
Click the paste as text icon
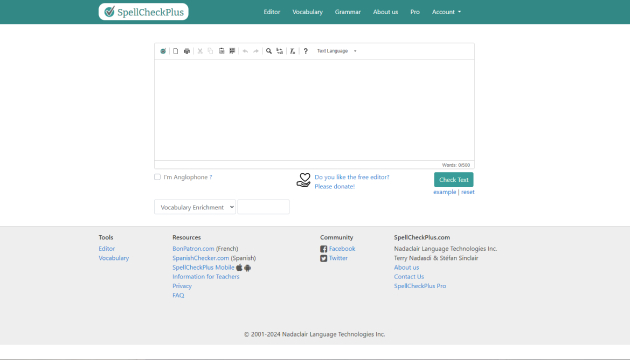(232, 51)
